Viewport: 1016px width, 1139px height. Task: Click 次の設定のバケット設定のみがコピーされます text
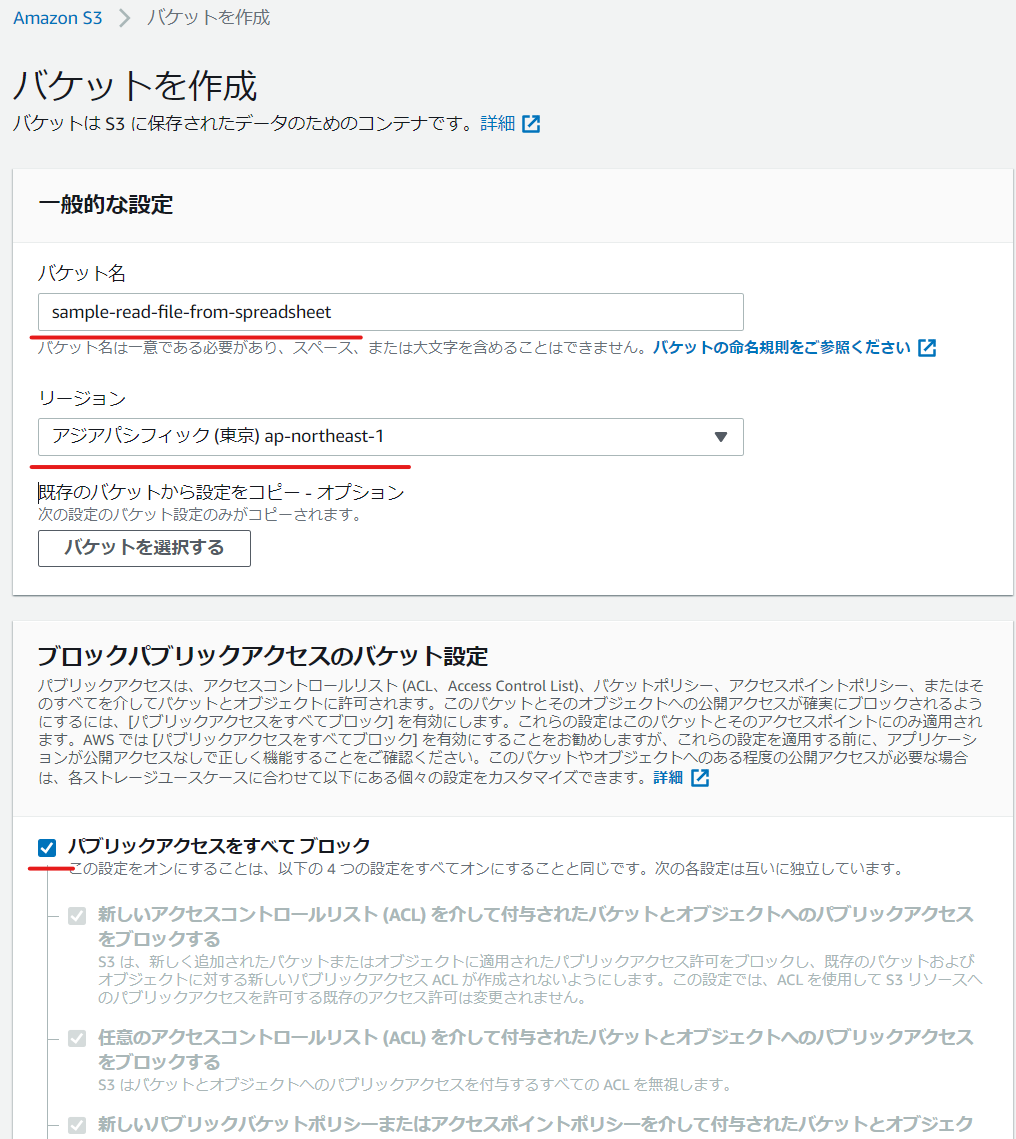click(x=200, y=514)
